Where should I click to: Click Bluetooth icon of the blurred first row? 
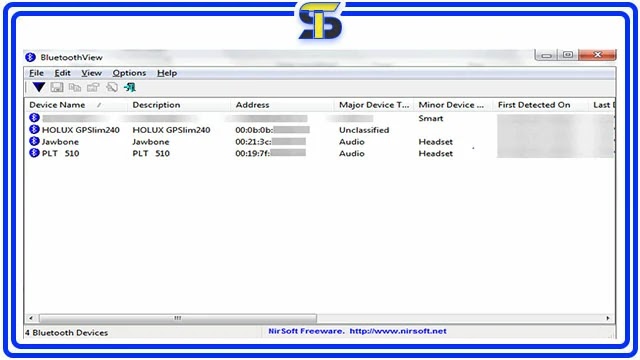(34, 118)
